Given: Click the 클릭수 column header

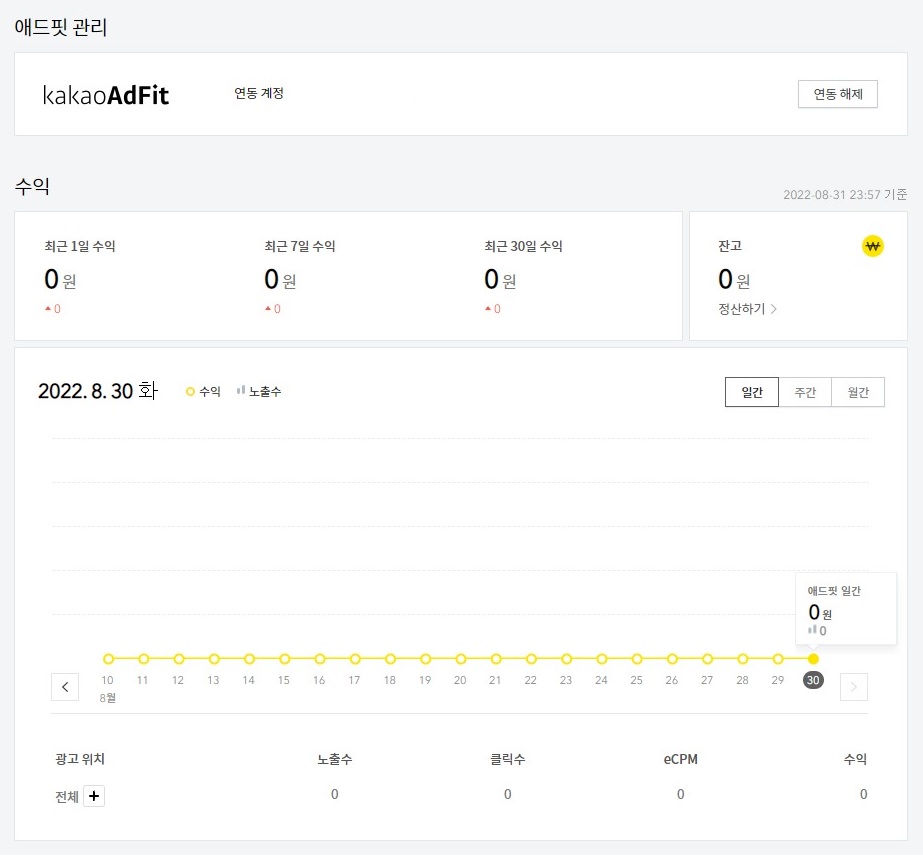Looking at the screenshot, I should (507, 759).
